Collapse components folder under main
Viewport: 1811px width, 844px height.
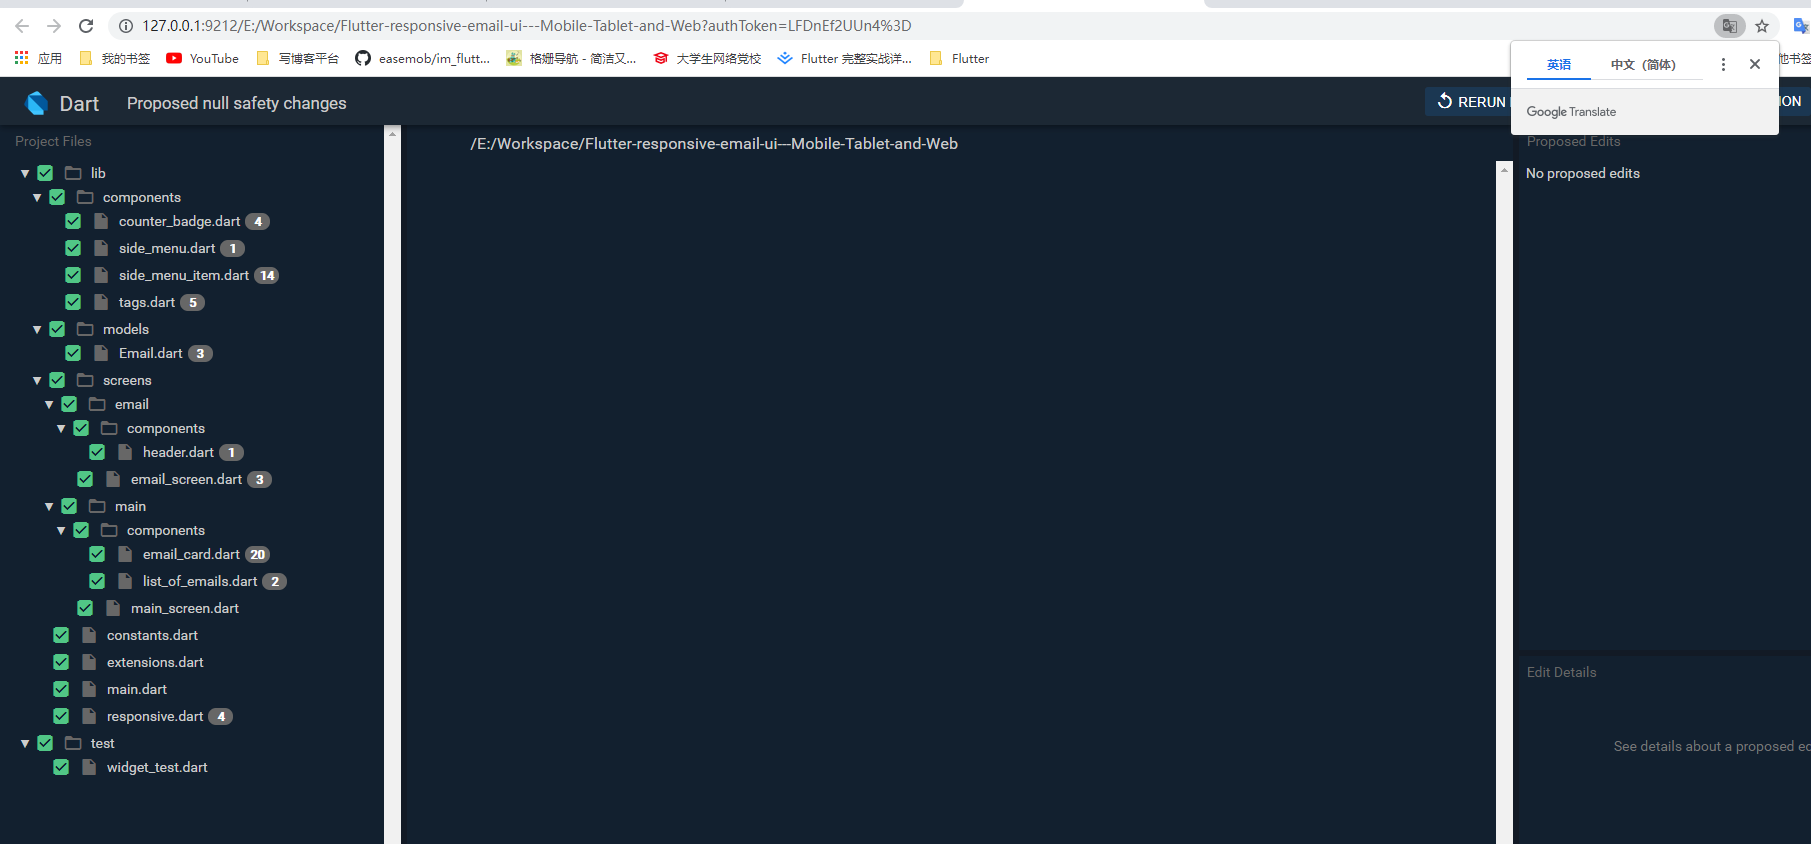(x=61, y=530)
